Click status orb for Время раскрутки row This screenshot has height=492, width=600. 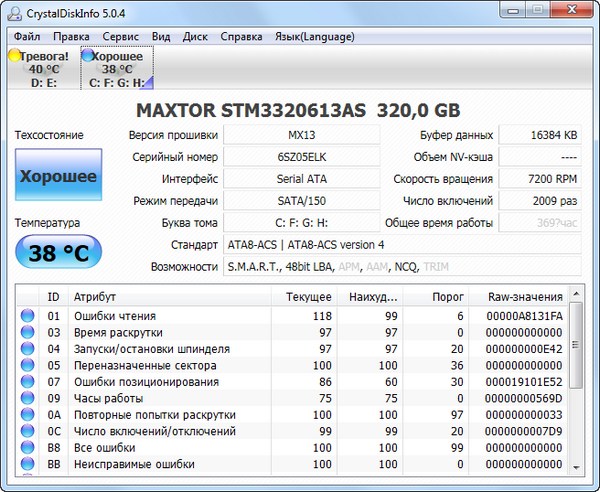[x=27, y=332]
